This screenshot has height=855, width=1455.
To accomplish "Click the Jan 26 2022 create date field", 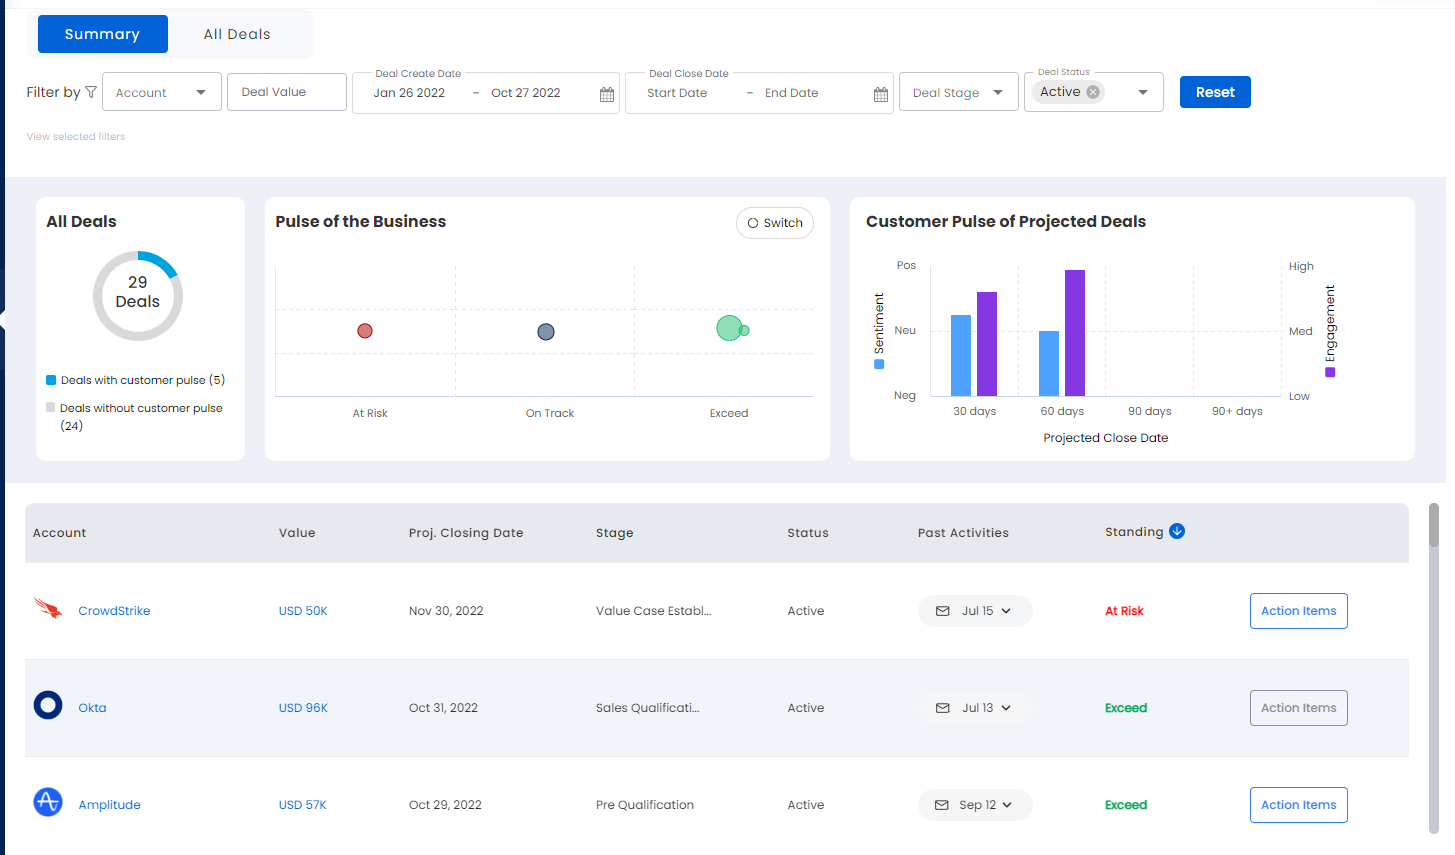I will click(410, 93).
